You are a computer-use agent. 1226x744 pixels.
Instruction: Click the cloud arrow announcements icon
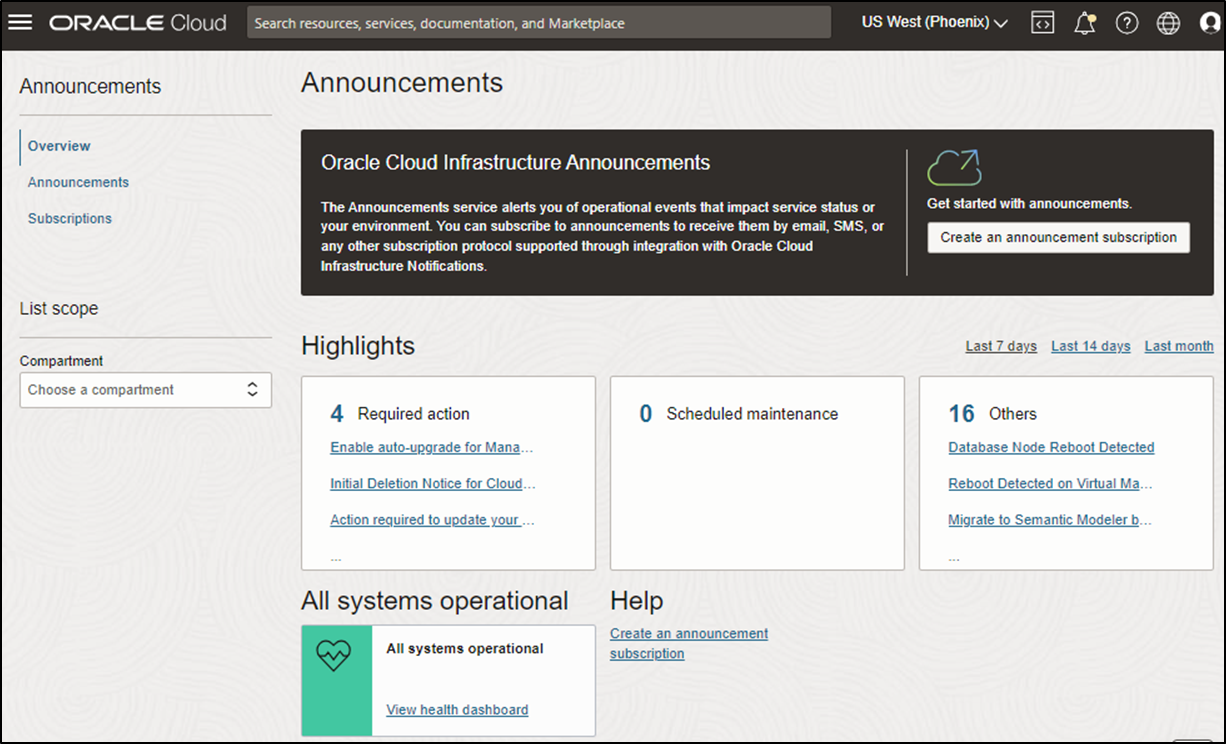(x=954, y=167)
